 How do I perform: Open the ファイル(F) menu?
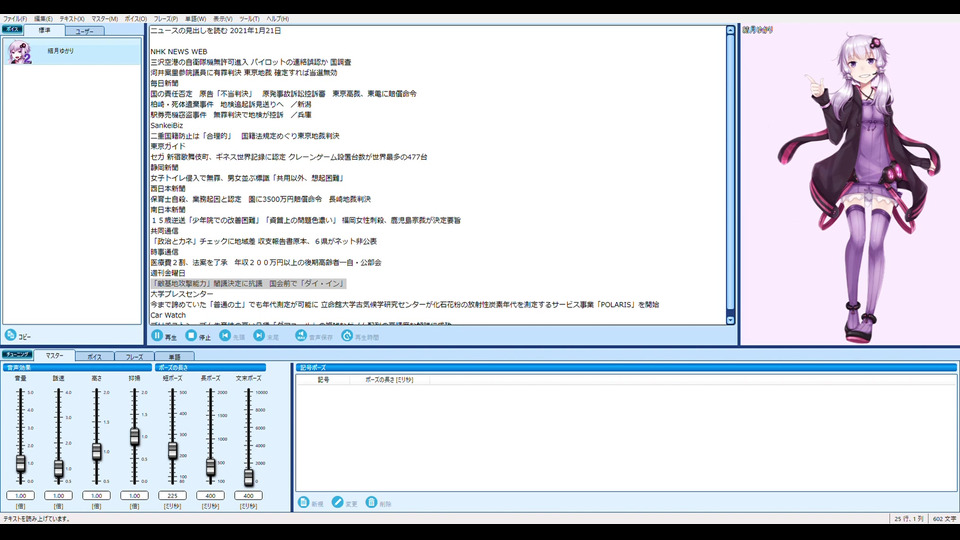click(x=15, y=19)
